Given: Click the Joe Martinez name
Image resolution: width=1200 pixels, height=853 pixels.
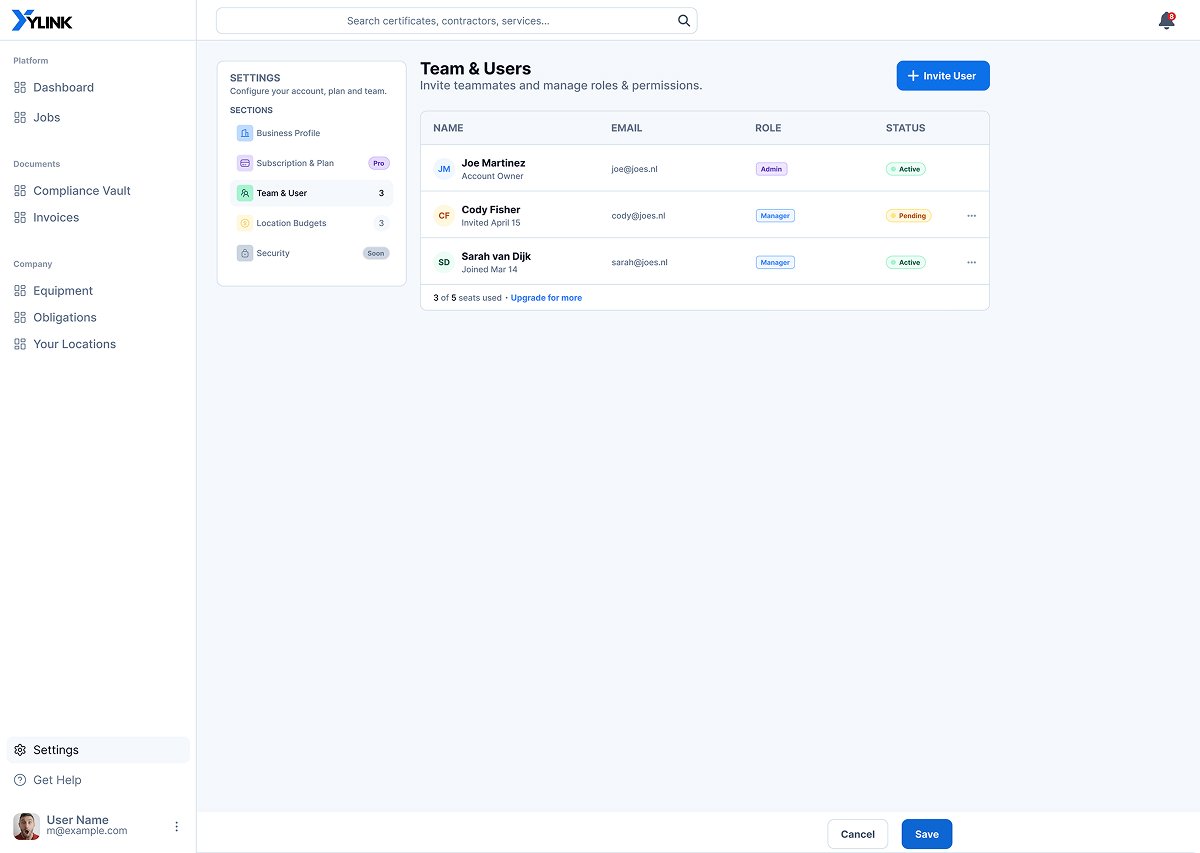Looking at the screenshot, I should 493,163.
